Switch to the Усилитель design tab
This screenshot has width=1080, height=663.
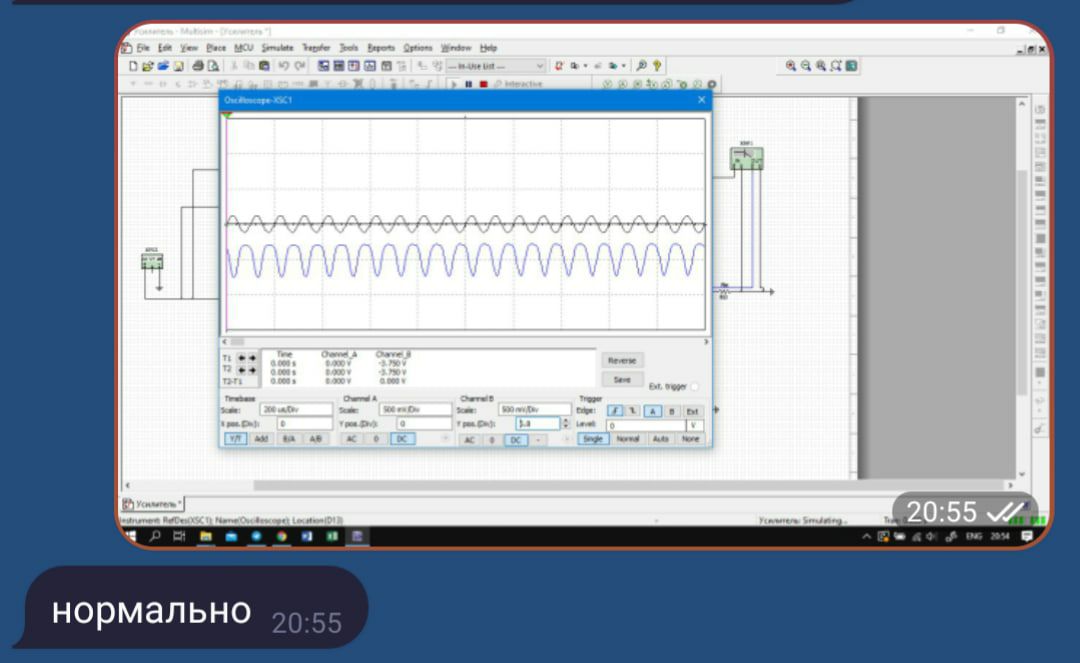154,504
